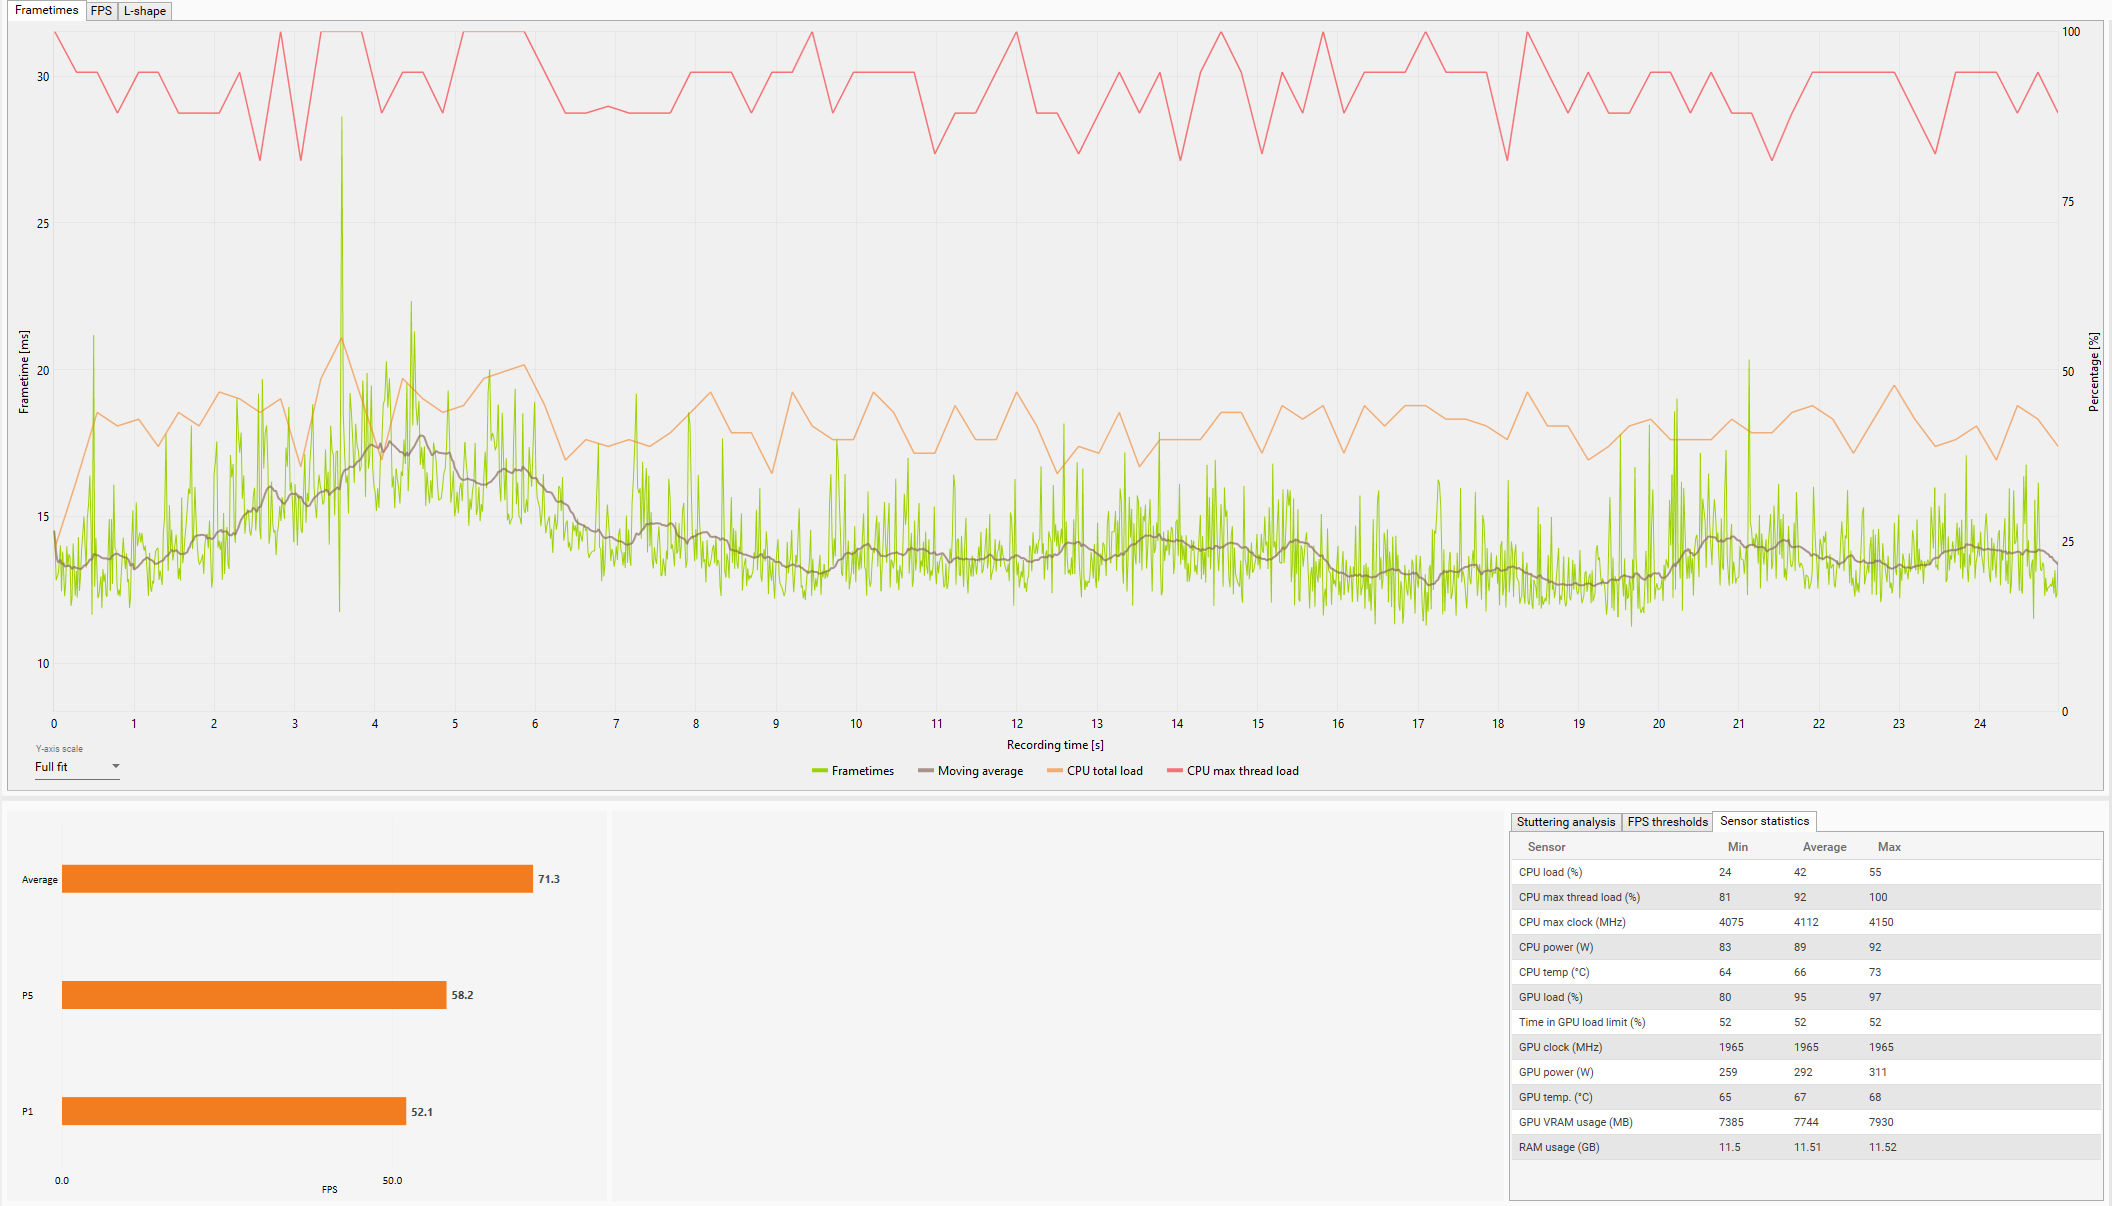The image size is (2112, 1206).
Task: Toggle CPU total load legend entry
Action: 1094,771
